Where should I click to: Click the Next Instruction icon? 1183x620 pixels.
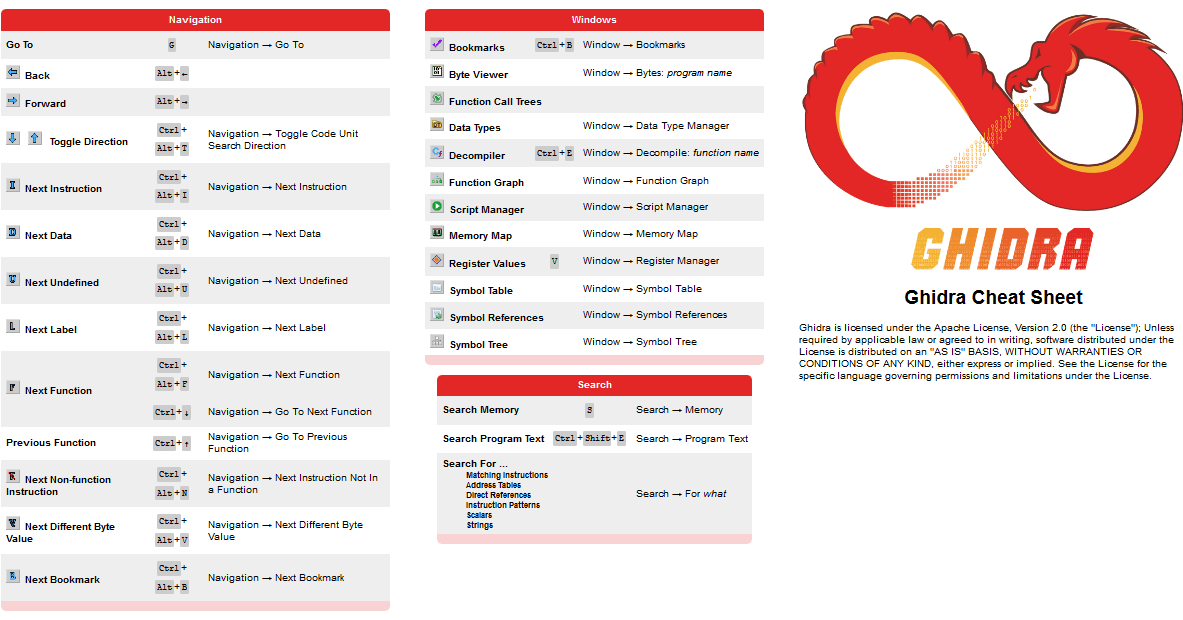[x=13, y=185]
